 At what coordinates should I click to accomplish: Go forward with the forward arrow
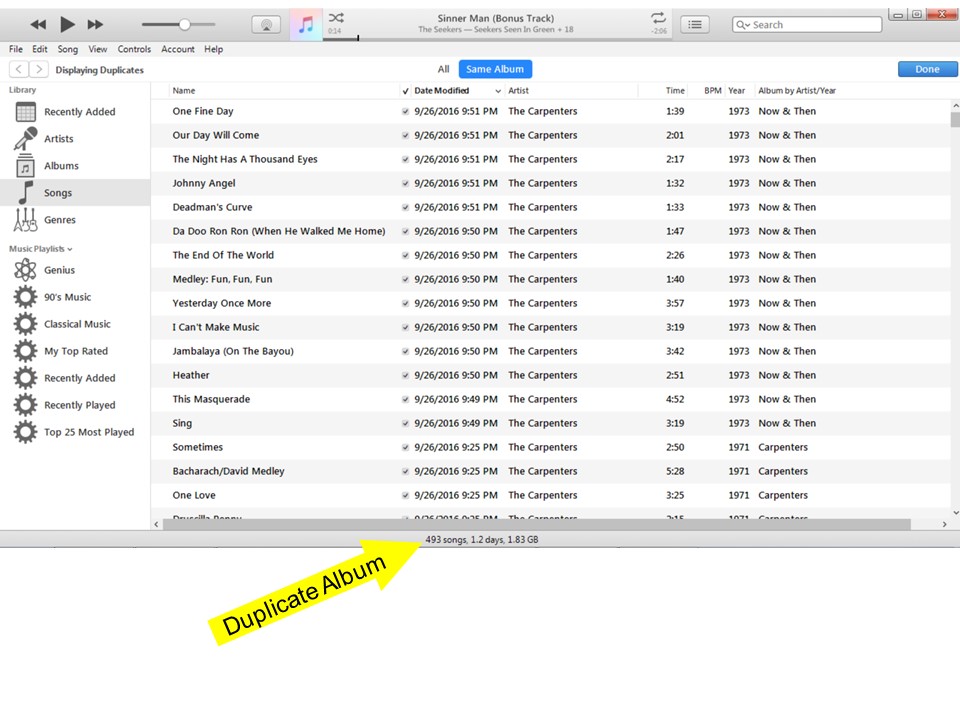(39, 69)
